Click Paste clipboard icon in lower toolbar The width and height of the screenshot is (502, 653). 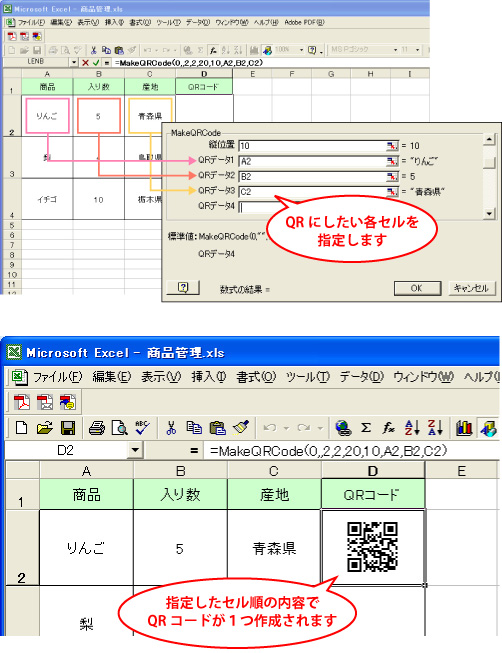[x=217, y=428]
